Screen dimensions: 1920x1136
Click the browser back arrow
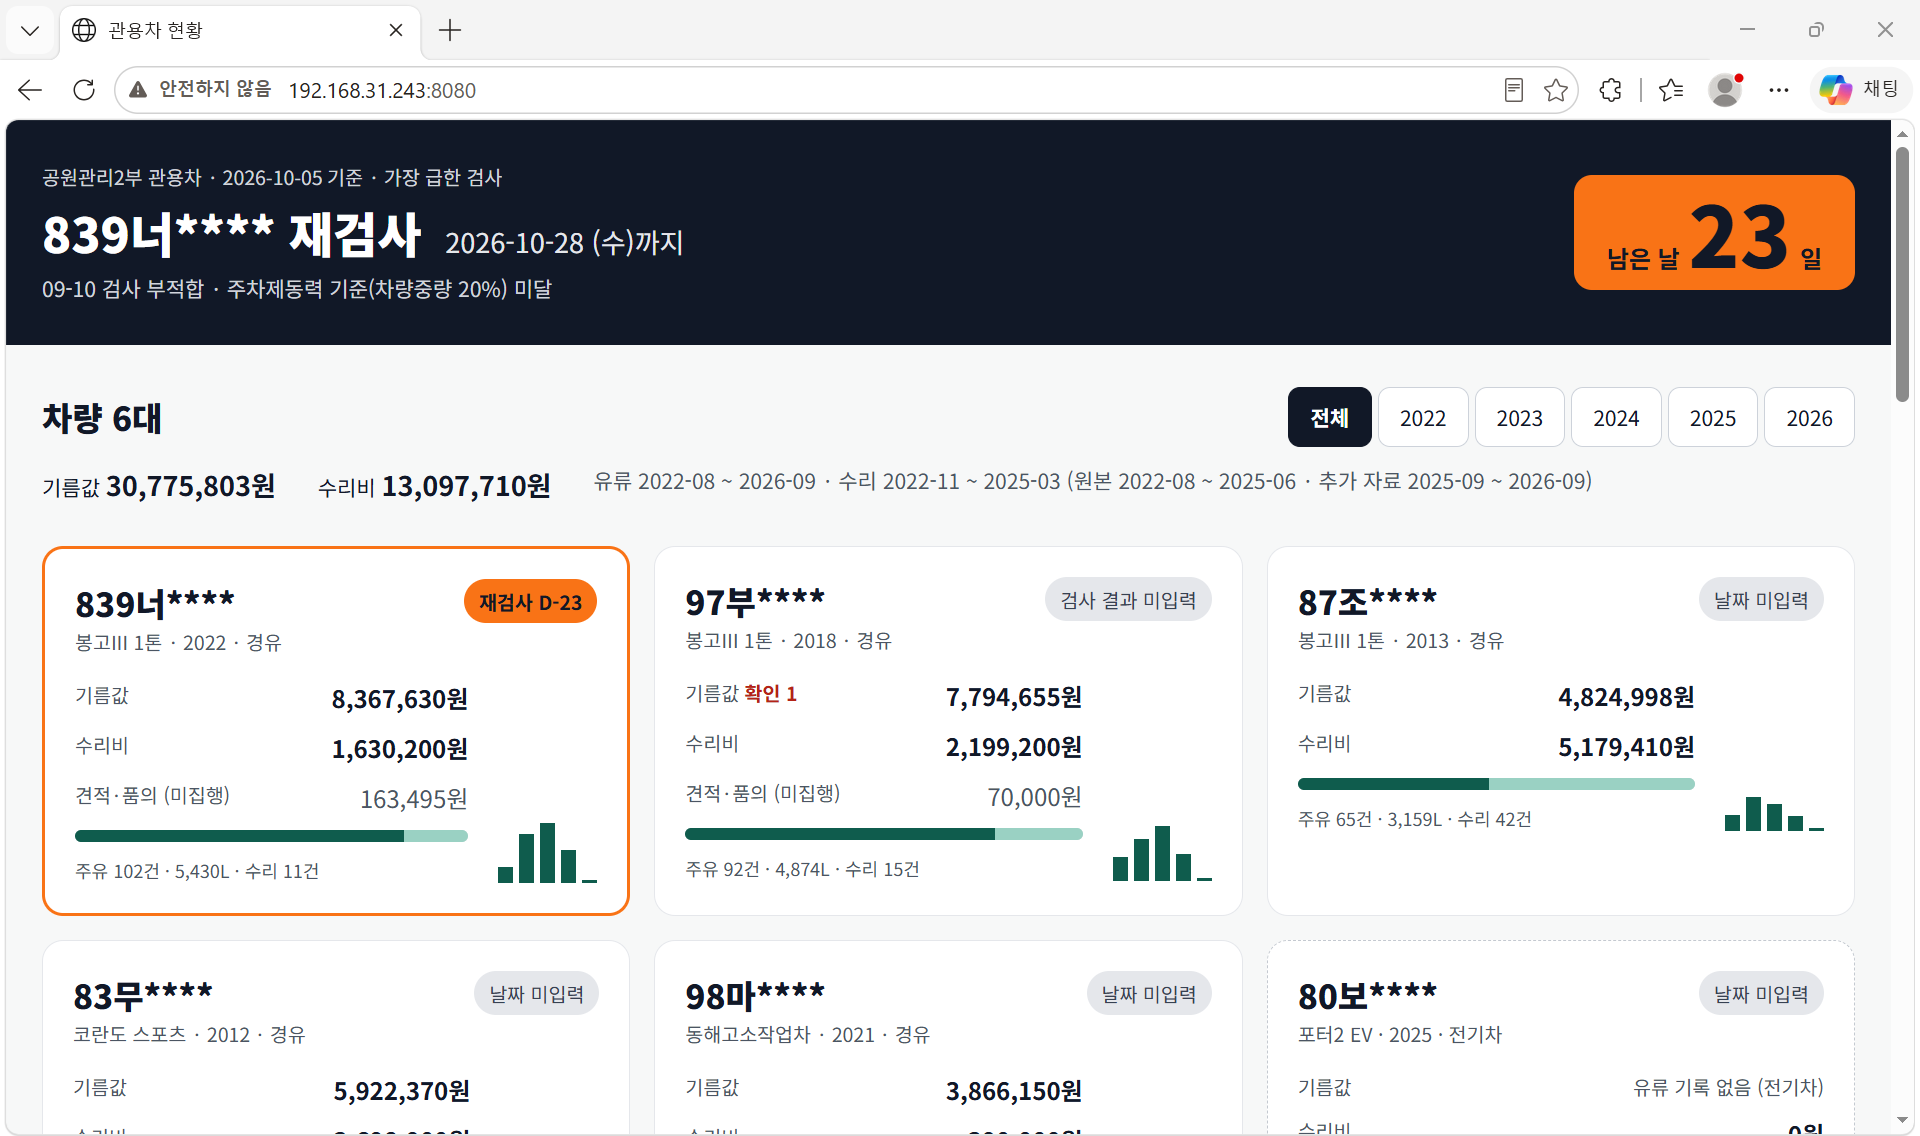(x=30, y=90)
